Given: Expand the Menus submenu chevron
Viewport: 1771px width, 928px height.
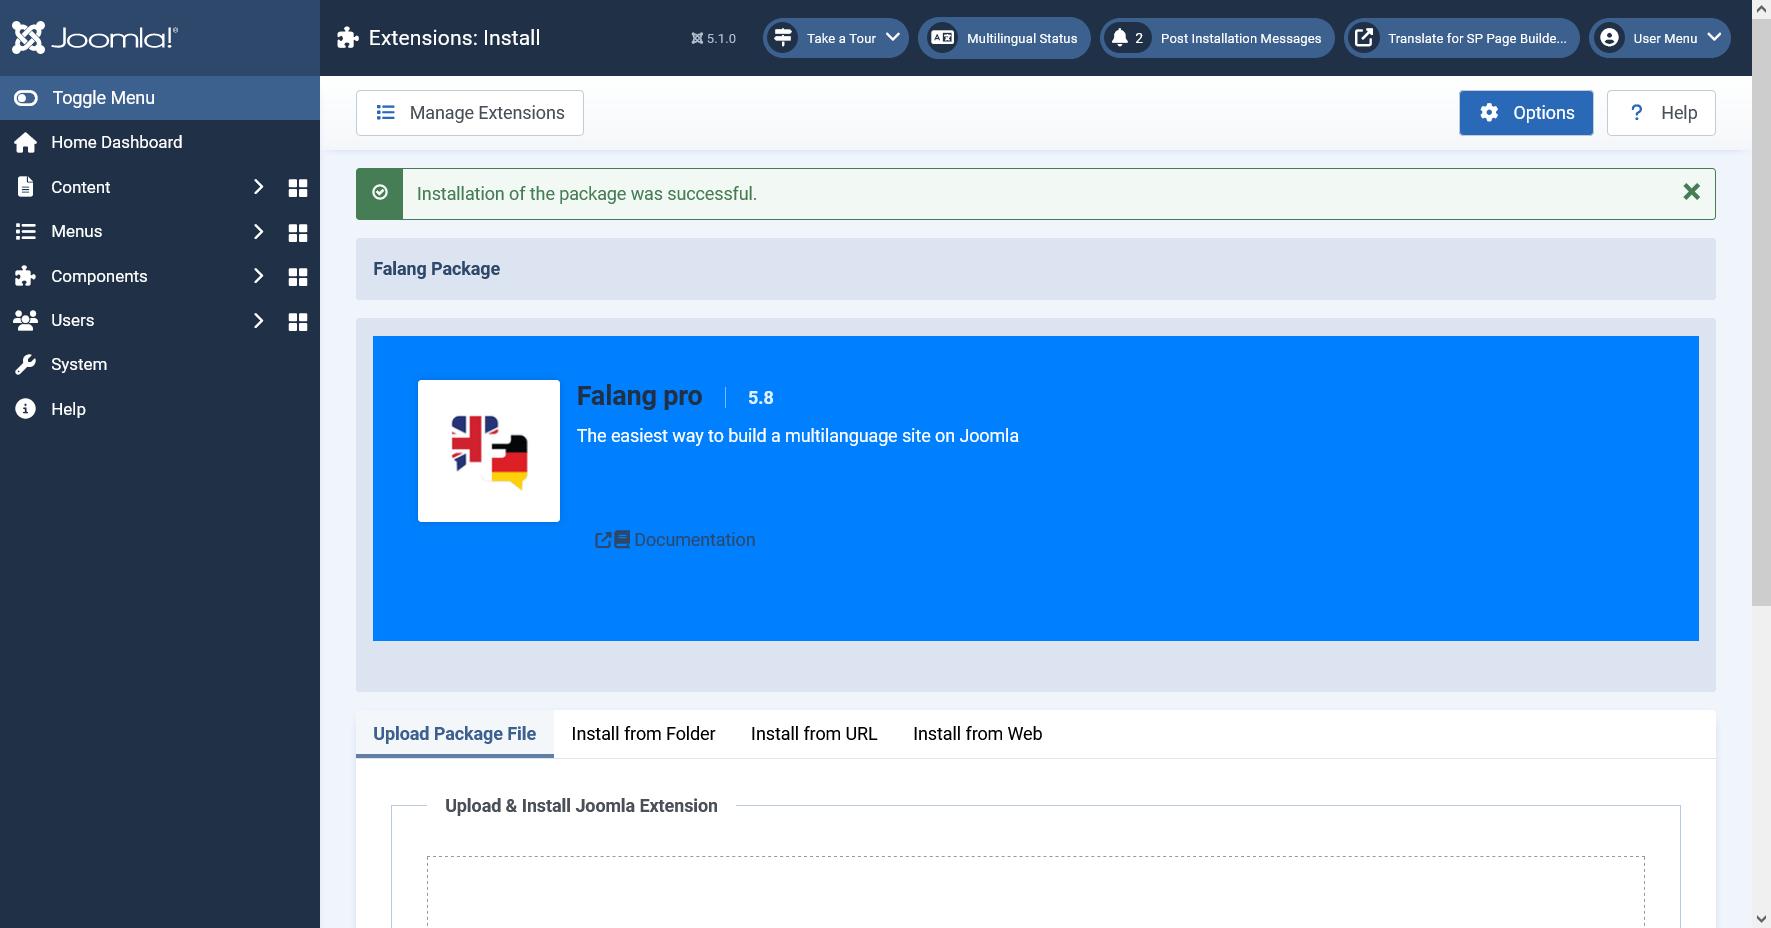Looking at the screenshot, I should (x=258, y=232).
